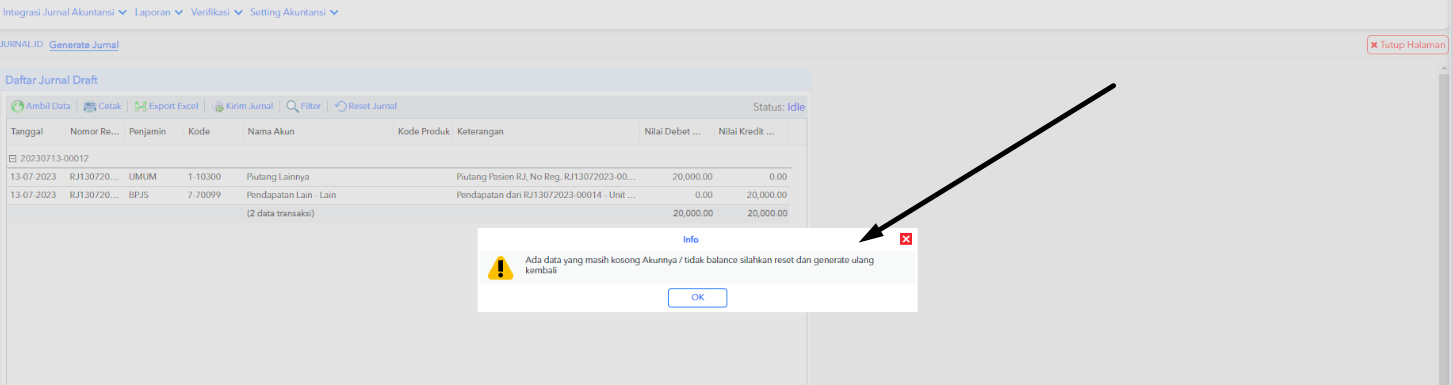Click the JURNAL.ID breadcrumb text
The image size is (1453, 385).
coord(20,45)
